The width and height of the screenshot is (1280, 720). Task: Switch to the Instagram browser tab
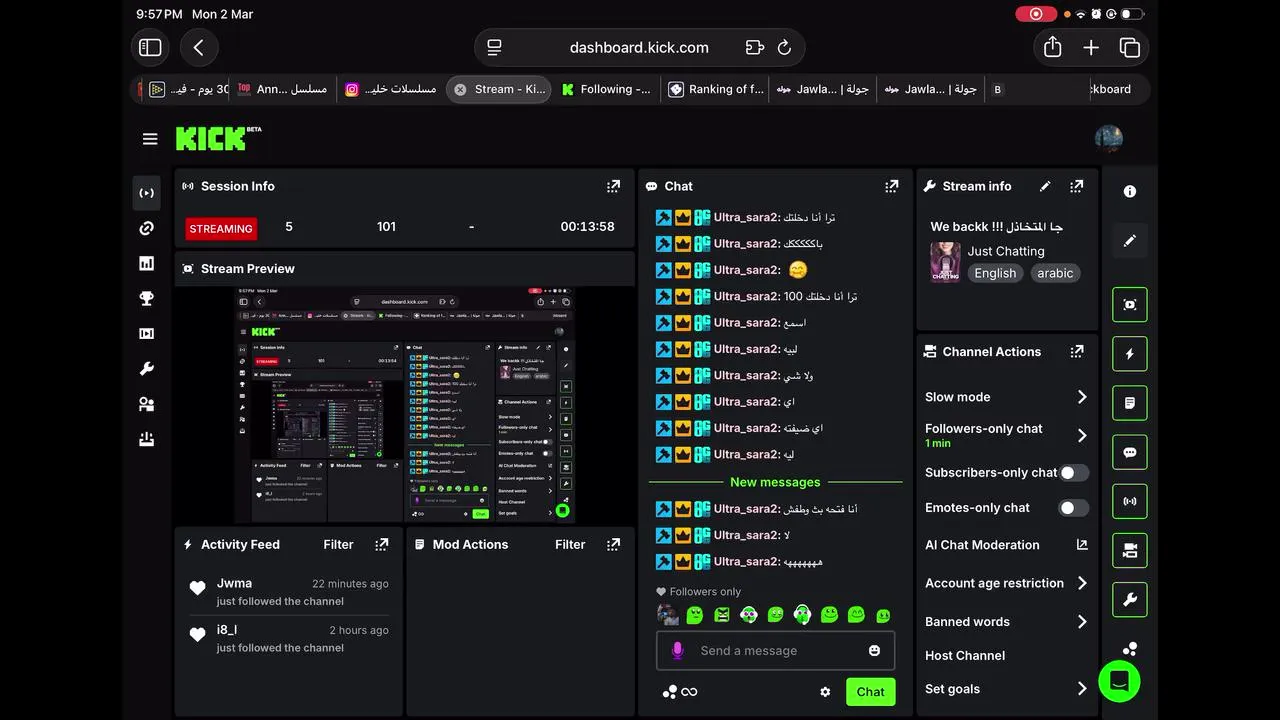tap(390, 89)
